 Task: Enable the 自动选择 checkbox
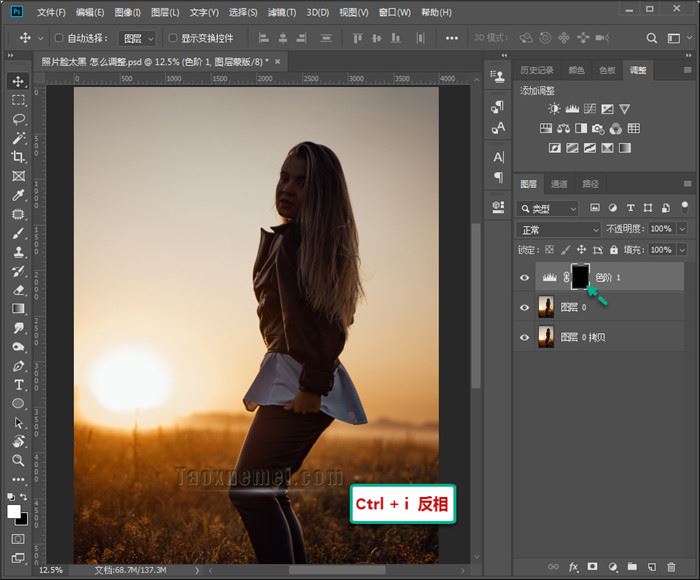click(x=59, y=38)
